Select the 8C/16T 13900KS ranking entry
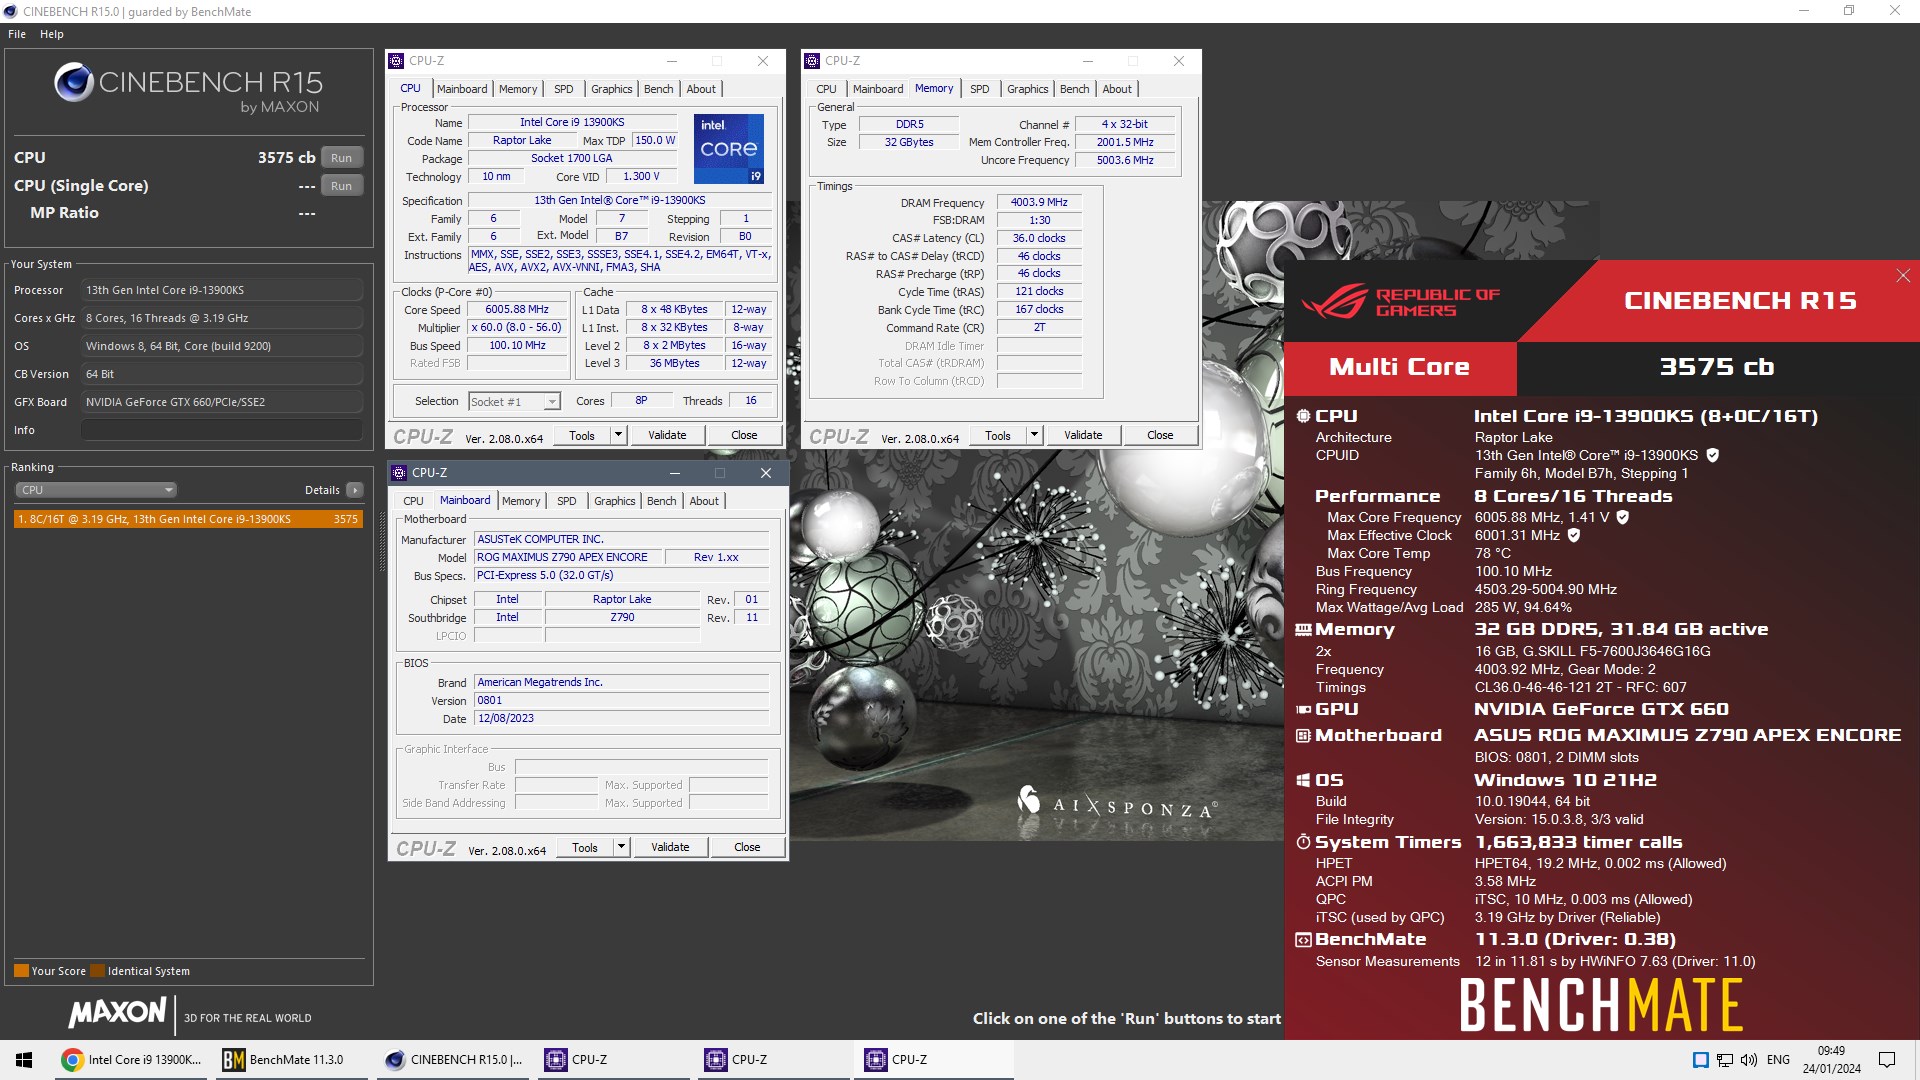 [x=188, y=519]
